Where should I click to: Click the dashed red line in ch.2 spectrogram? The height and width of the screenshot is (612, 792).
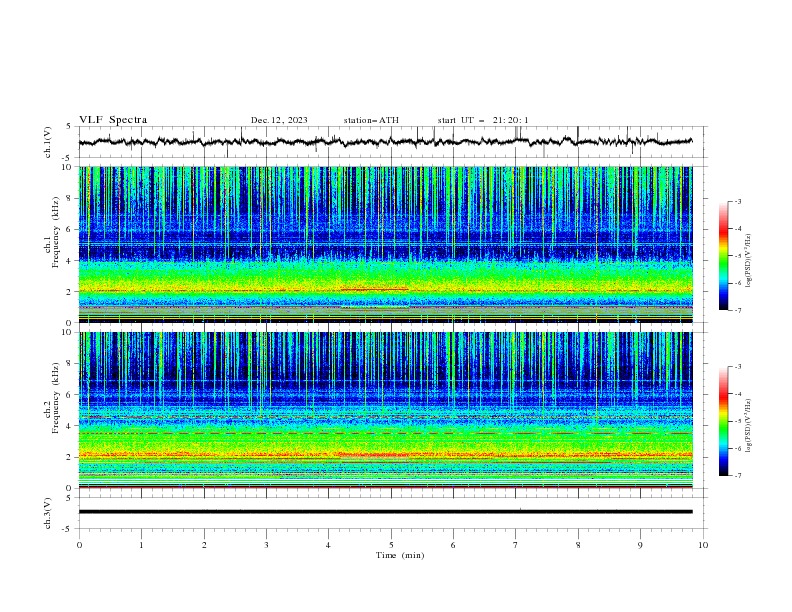385,433
